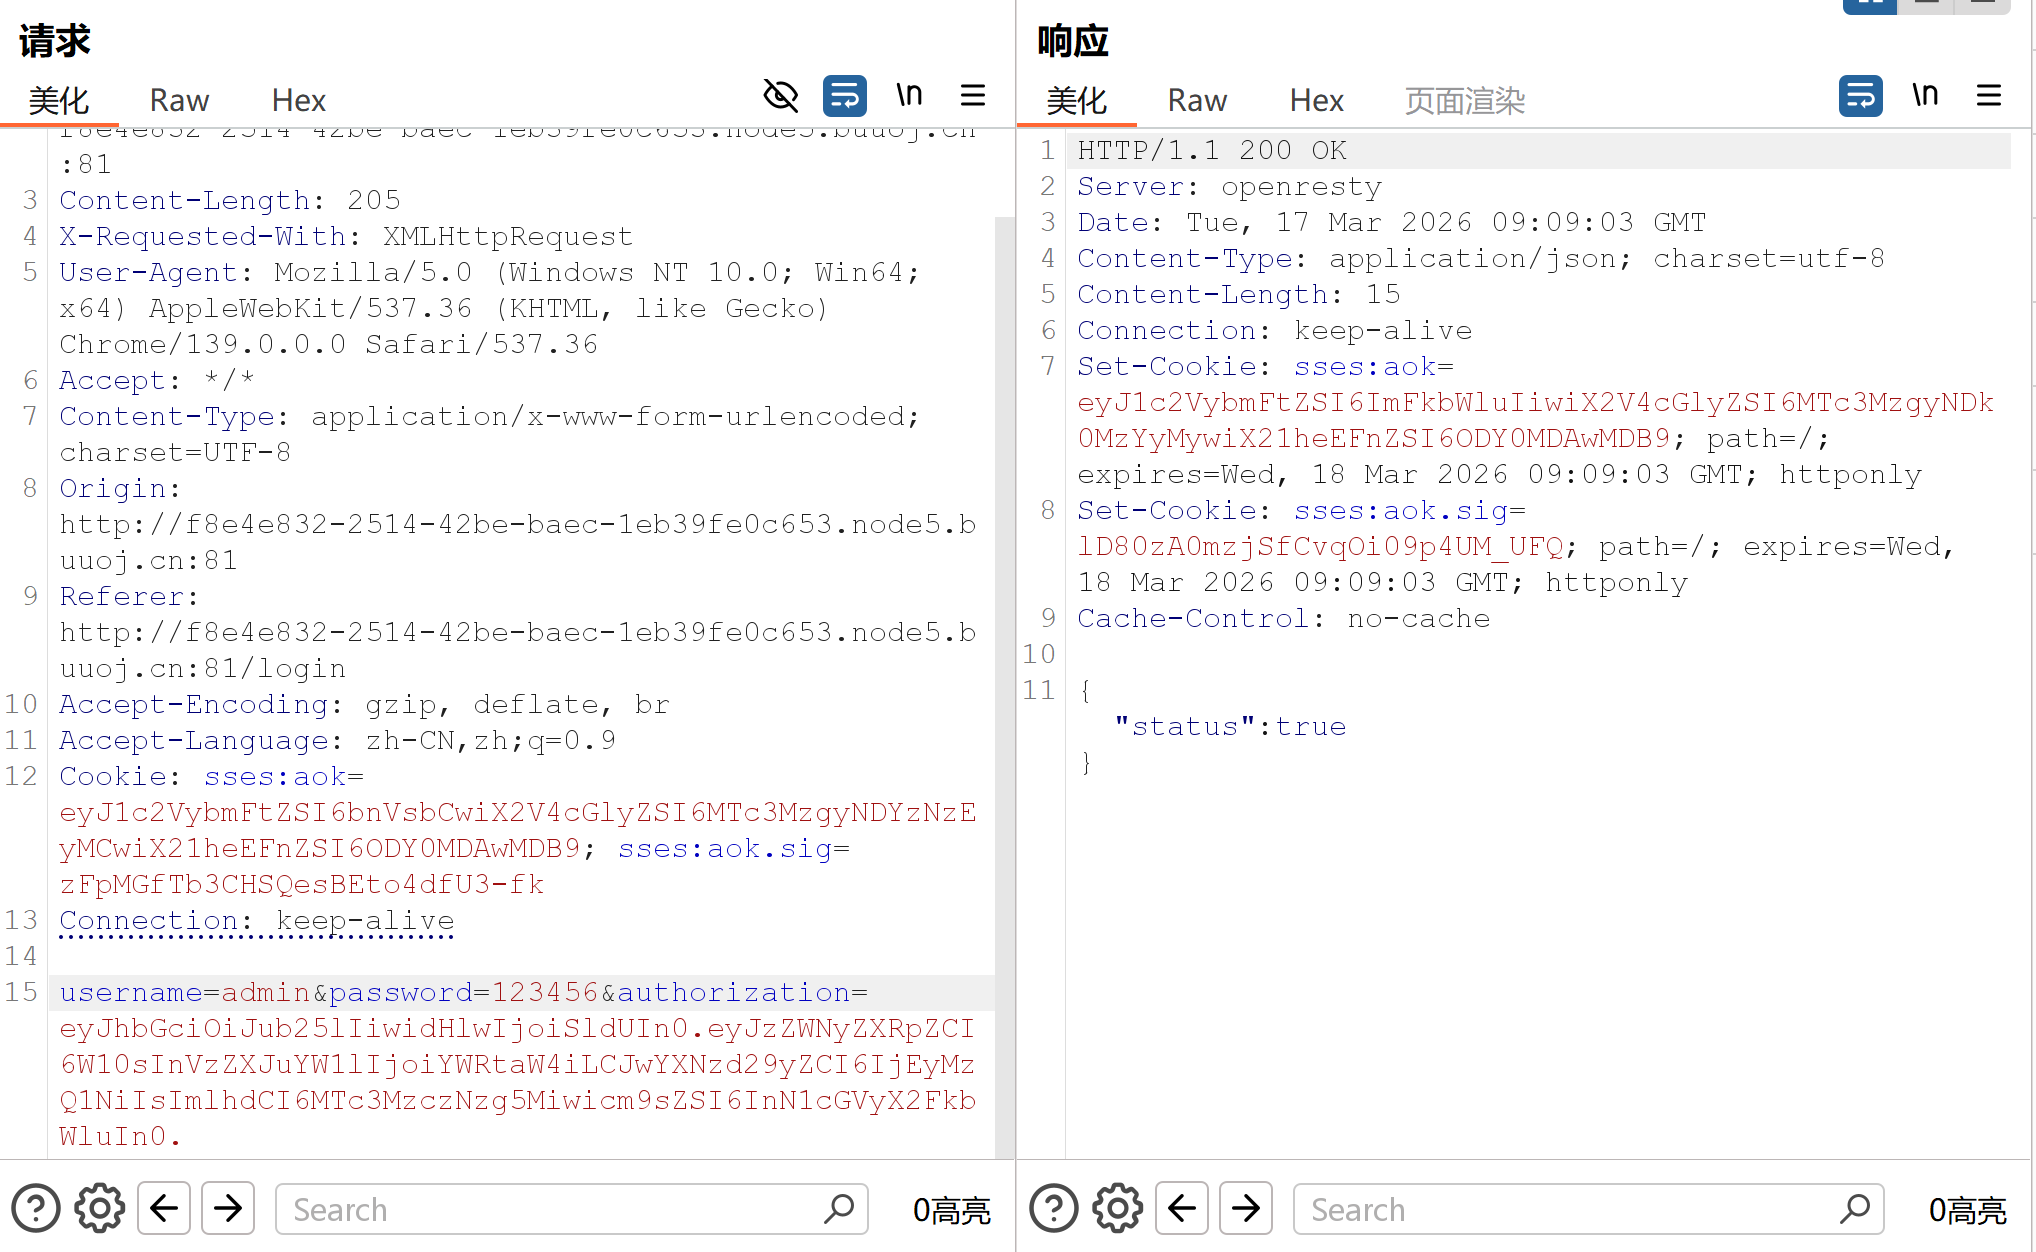Go to next match in response search
Screen dimensions: 2036x1252
pyautogui.click(x=1246, y=1208)
